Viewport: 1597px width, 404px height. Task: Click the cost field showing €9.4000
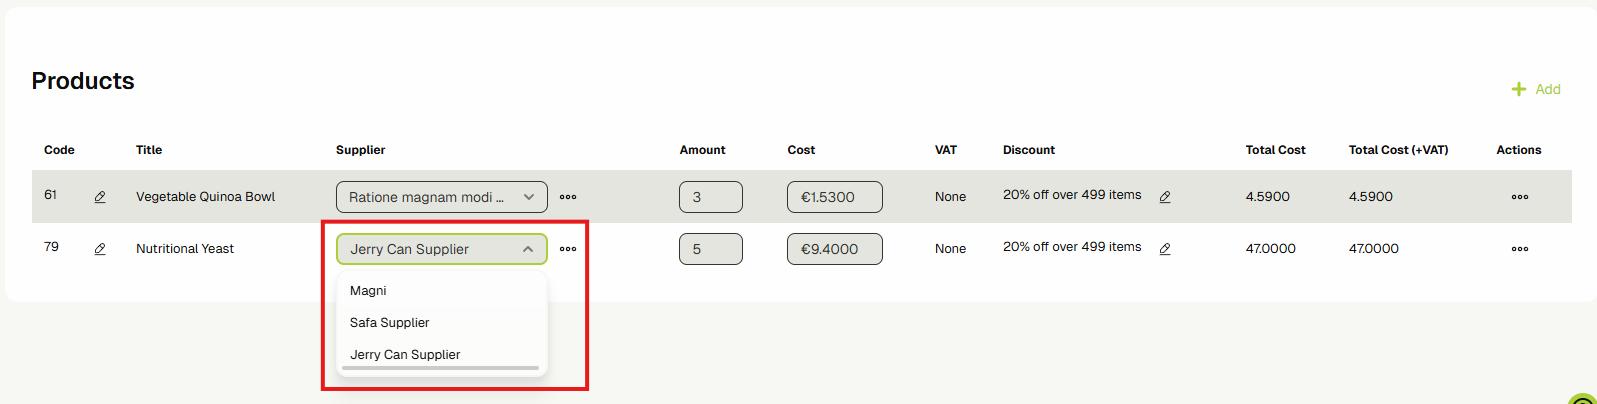[x=834, y=249]
